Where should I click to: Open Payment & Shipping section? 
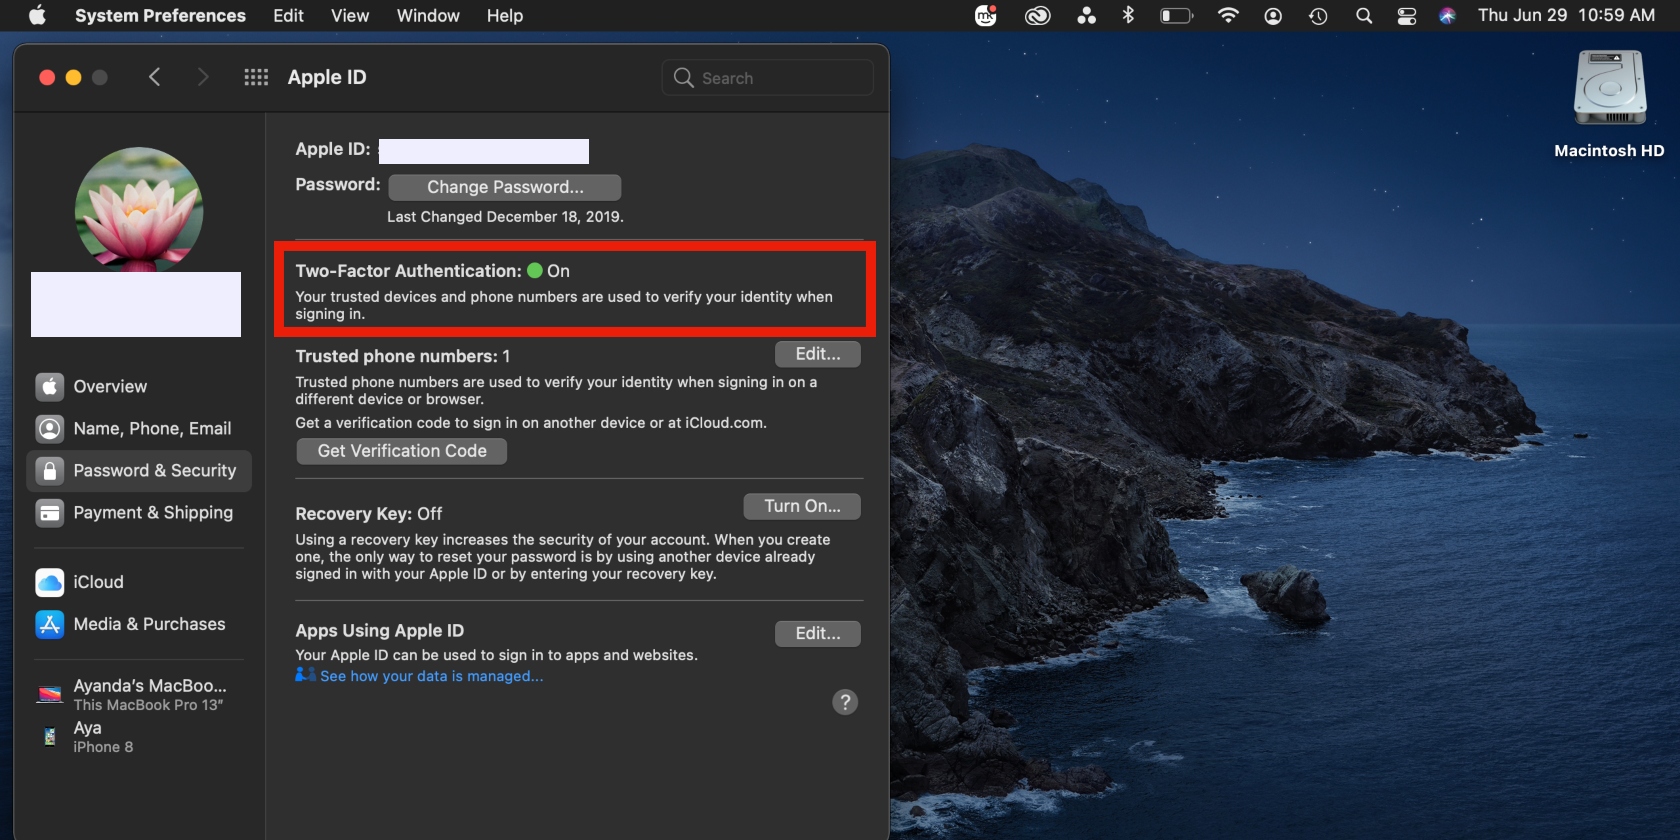coord(139,512)
